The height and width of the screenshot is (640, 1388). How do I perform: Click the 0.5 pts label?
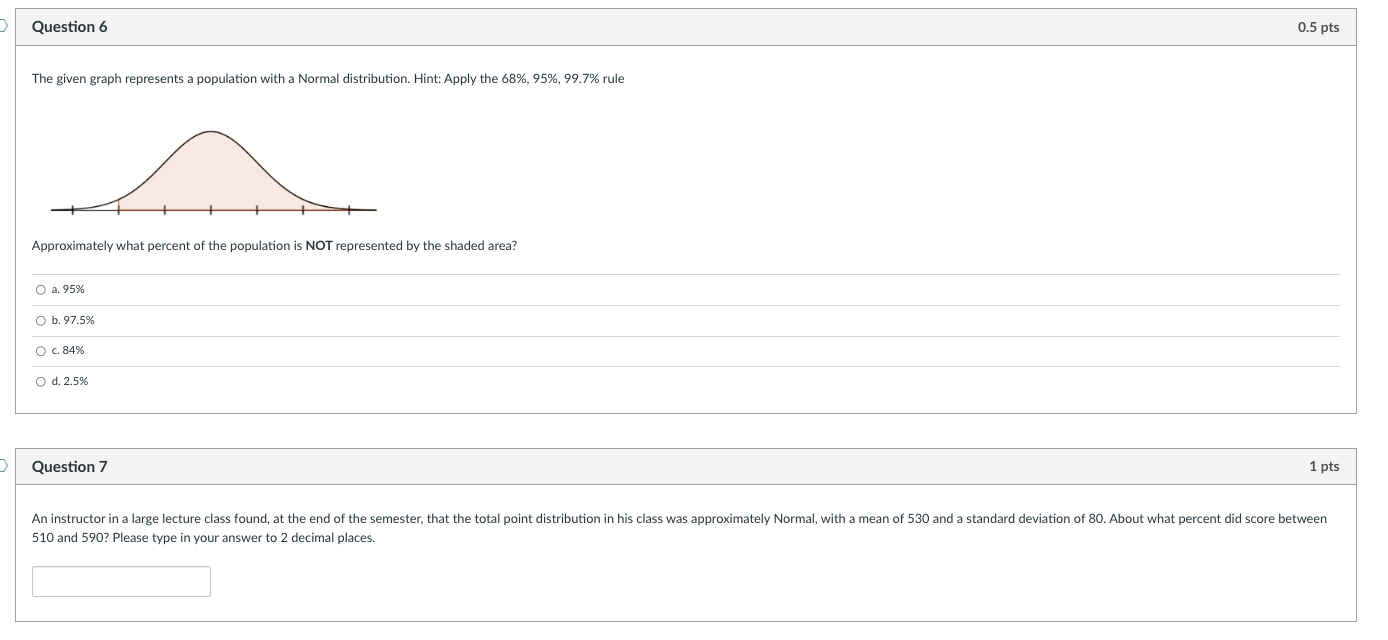click(1318, 27)
